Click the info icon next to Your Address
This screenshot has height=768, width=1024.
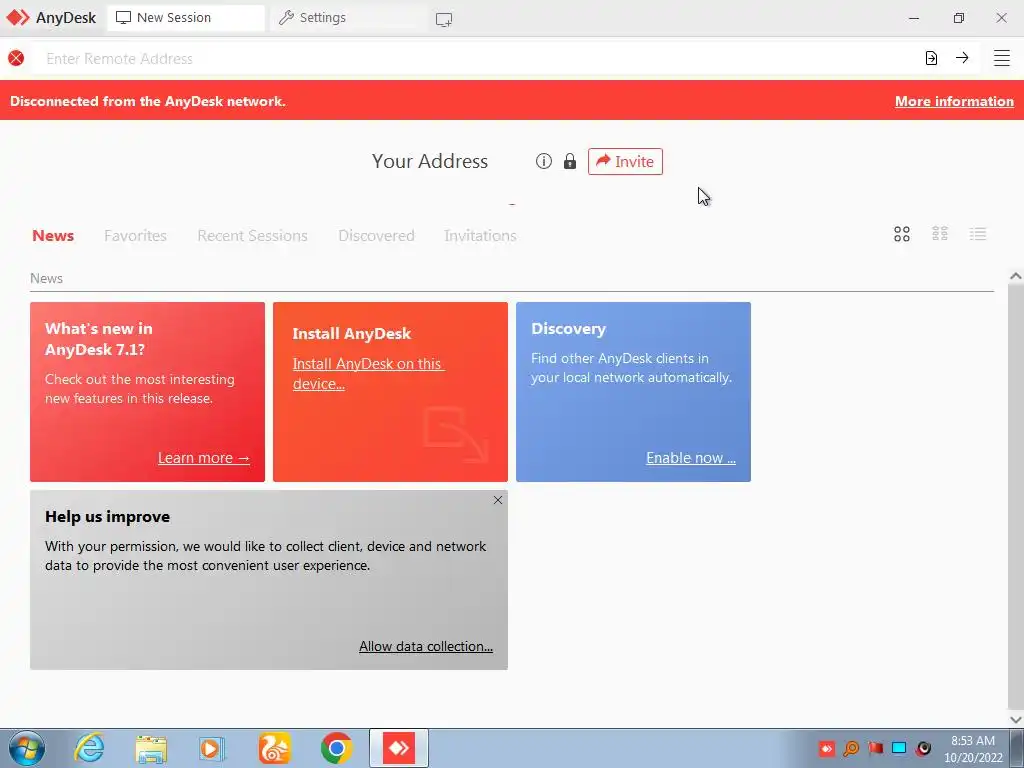(543, 161)
